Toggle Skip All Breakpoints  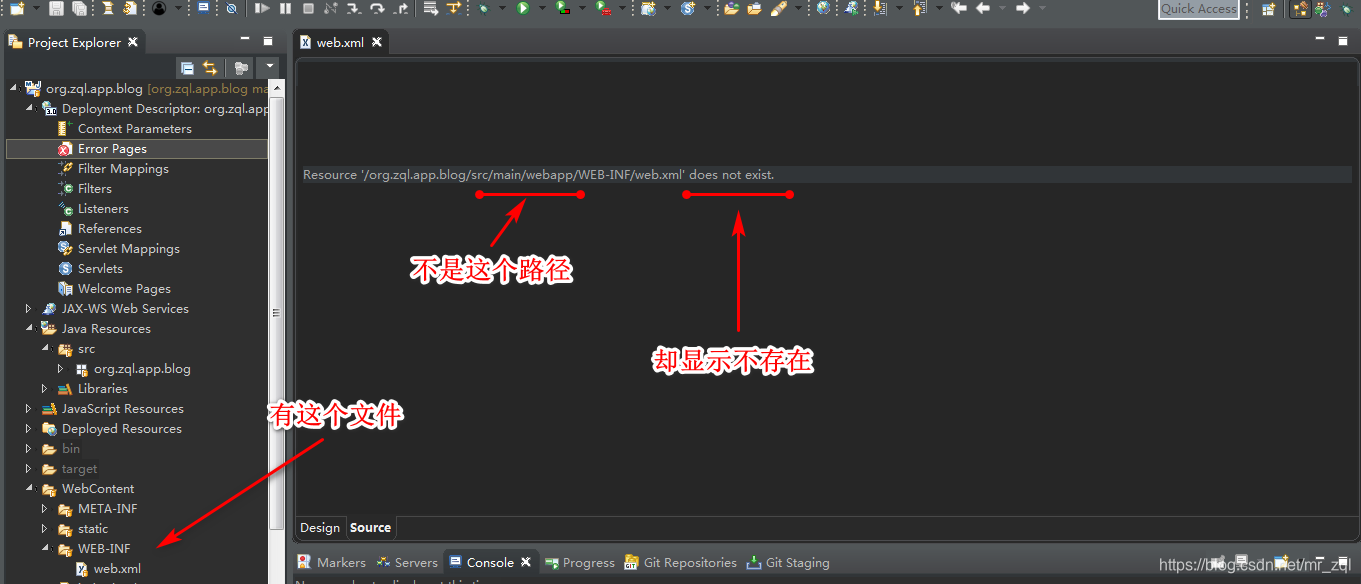coord(231,8)
